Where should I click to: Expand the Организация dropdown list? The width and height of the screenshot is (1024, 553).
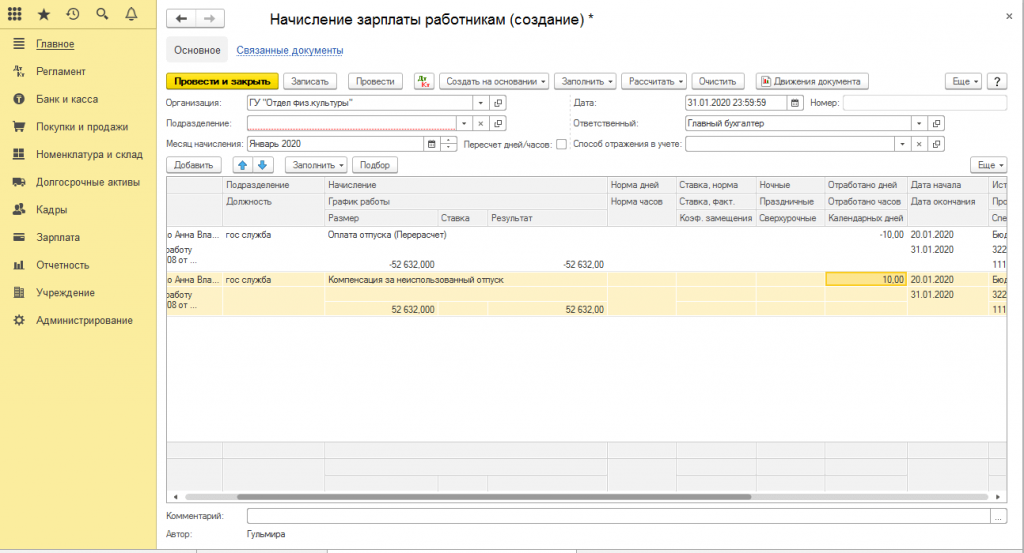point(480,103)
